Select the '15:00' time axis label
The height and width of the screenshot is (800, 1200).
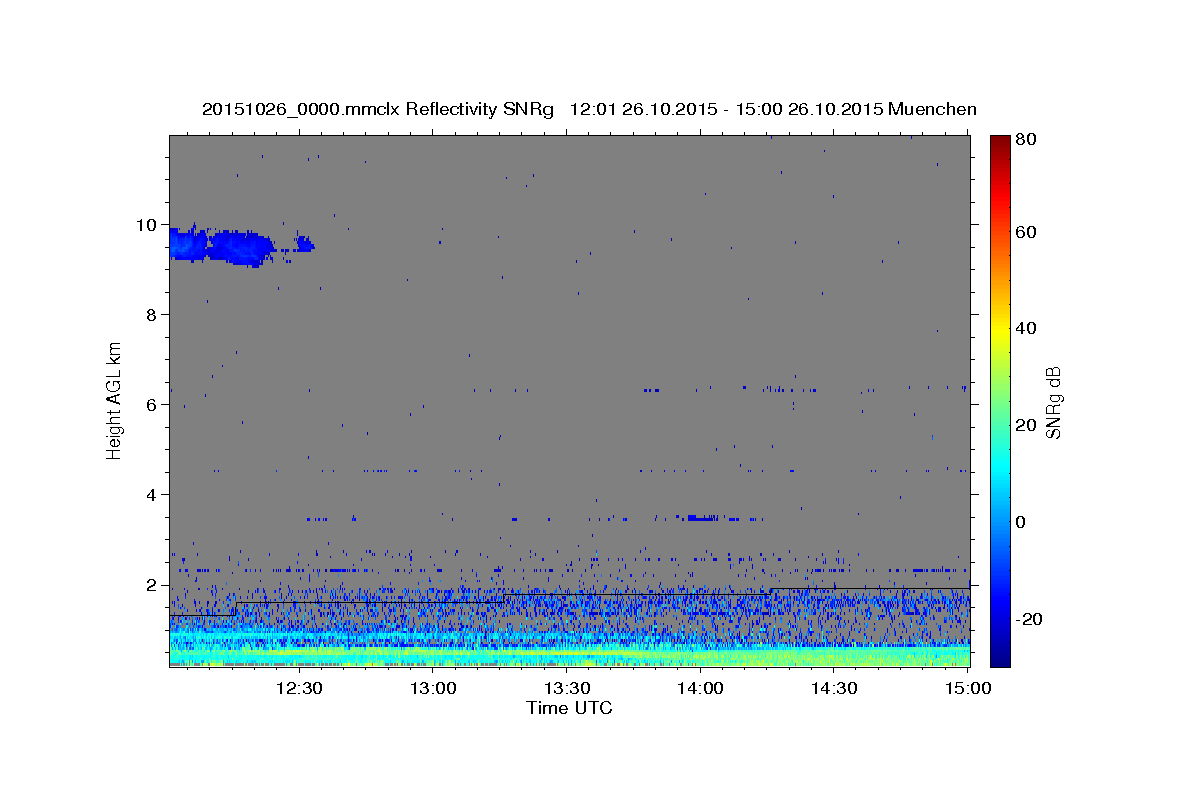pos(968,688)
